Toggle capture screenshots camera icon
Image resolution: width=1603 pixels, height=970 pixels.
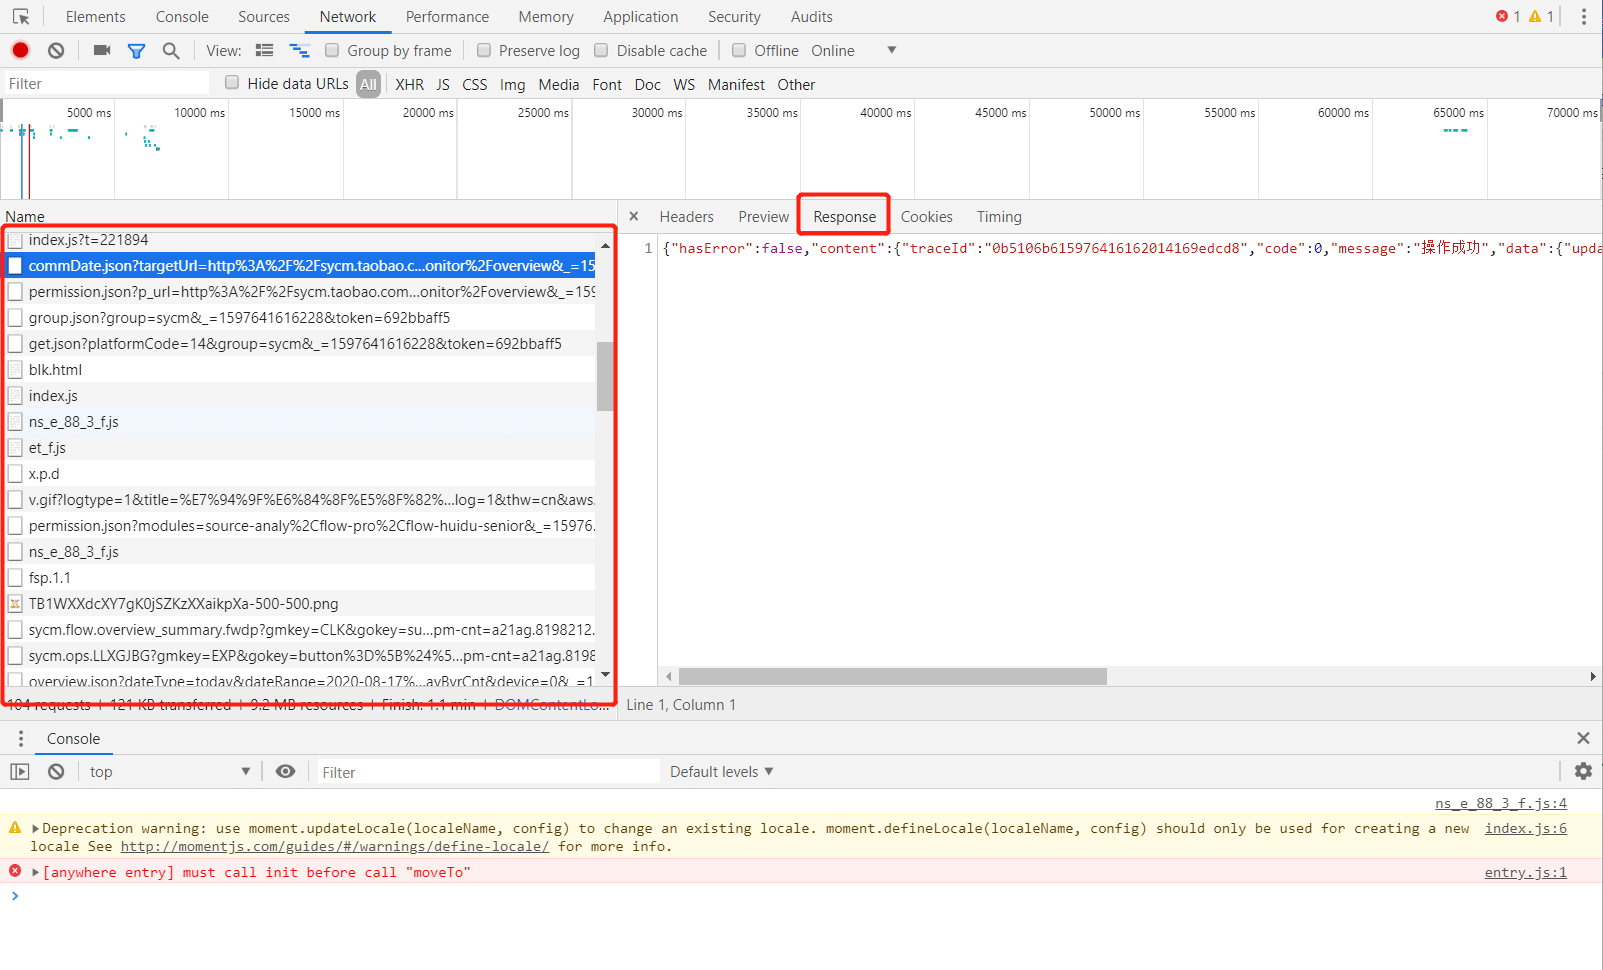pos(102,50)
